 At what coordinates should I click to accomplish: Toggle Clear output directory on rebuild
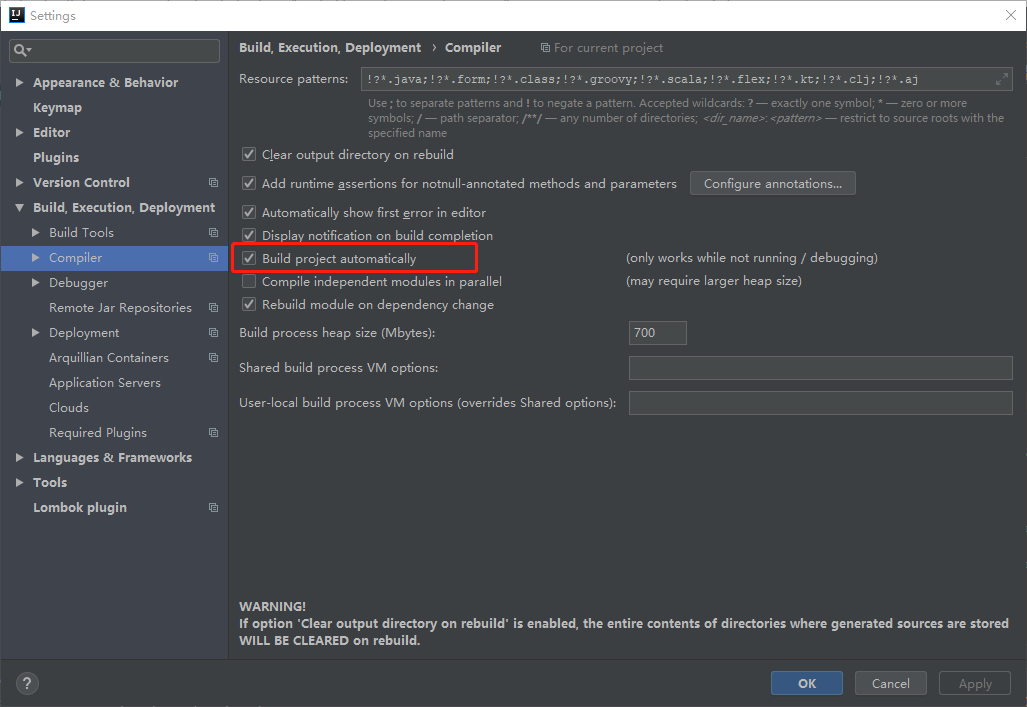[x=249, y=155]
